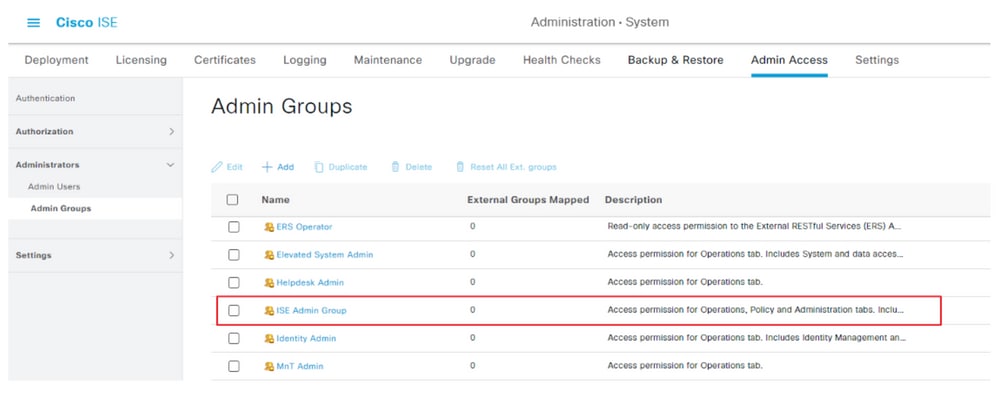Click the ISE Admin Group description text
Image resolution: width=998 pixels, height=394 pixels.
click(756, 311)
